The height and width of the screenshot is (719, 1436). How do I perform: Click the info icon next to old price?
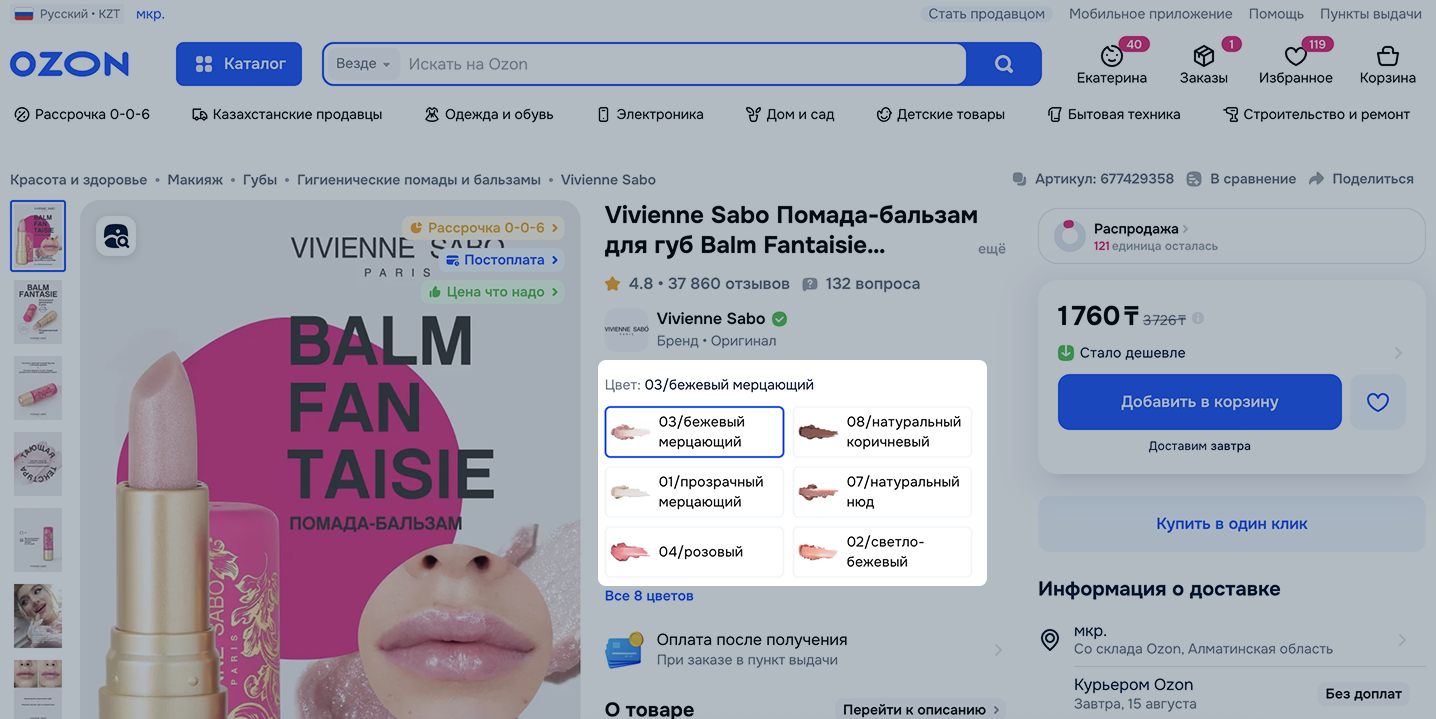(x=1198, y=319)
